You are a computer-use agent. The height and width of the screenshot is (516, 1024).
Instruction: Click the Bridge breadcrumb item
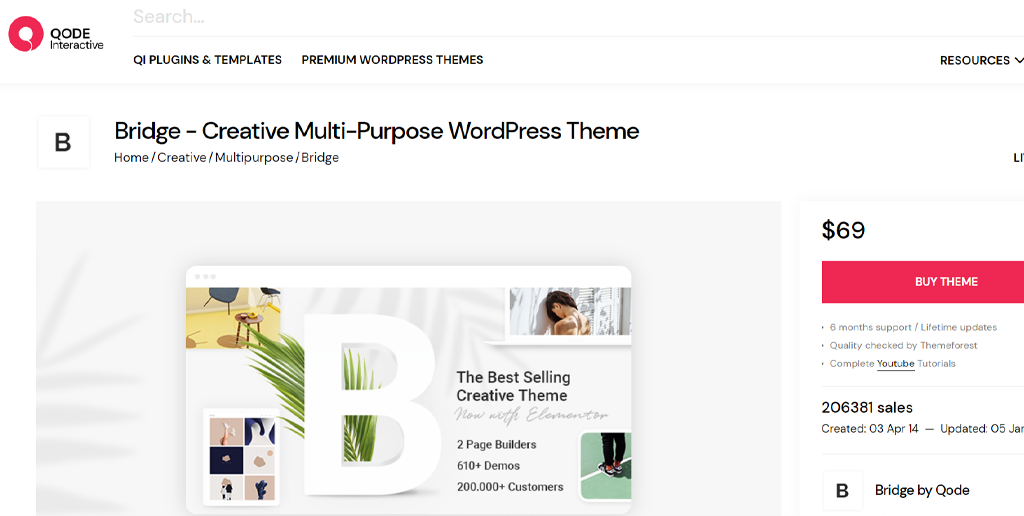point(320,157)
